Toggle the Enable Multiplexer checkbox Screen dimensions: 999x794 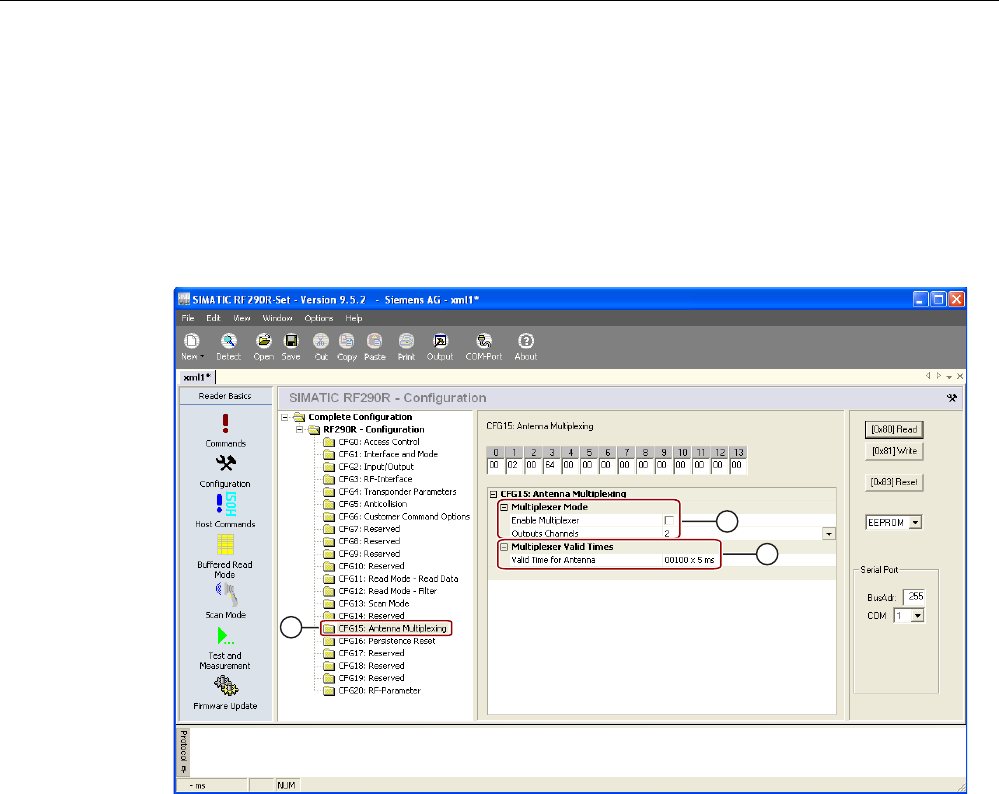(669, 521)
